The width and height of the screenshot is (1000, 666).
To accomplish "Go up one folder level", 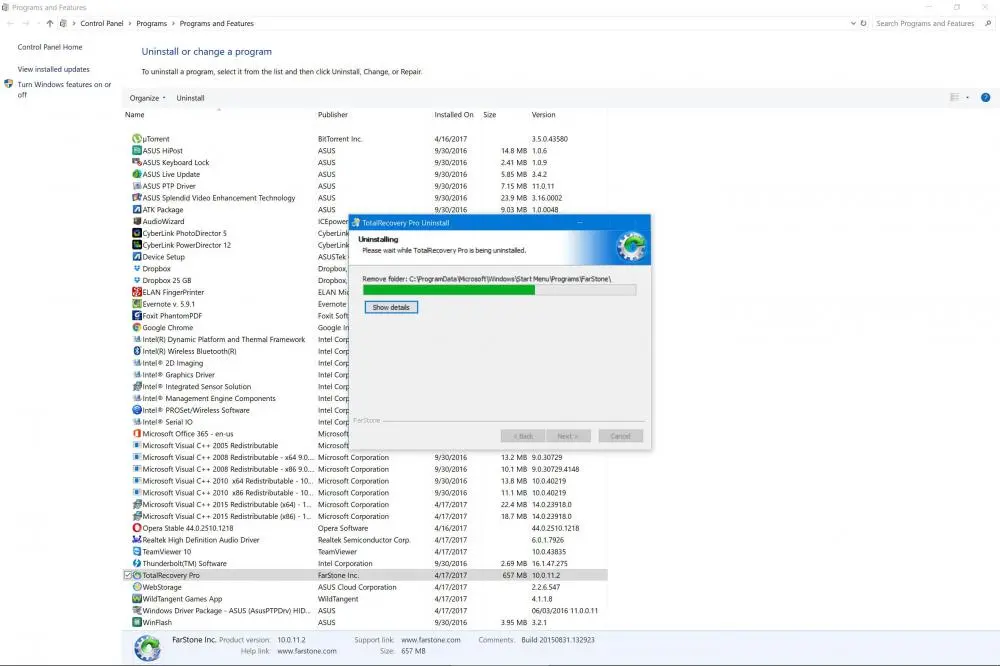I will (x=50, y=24).
